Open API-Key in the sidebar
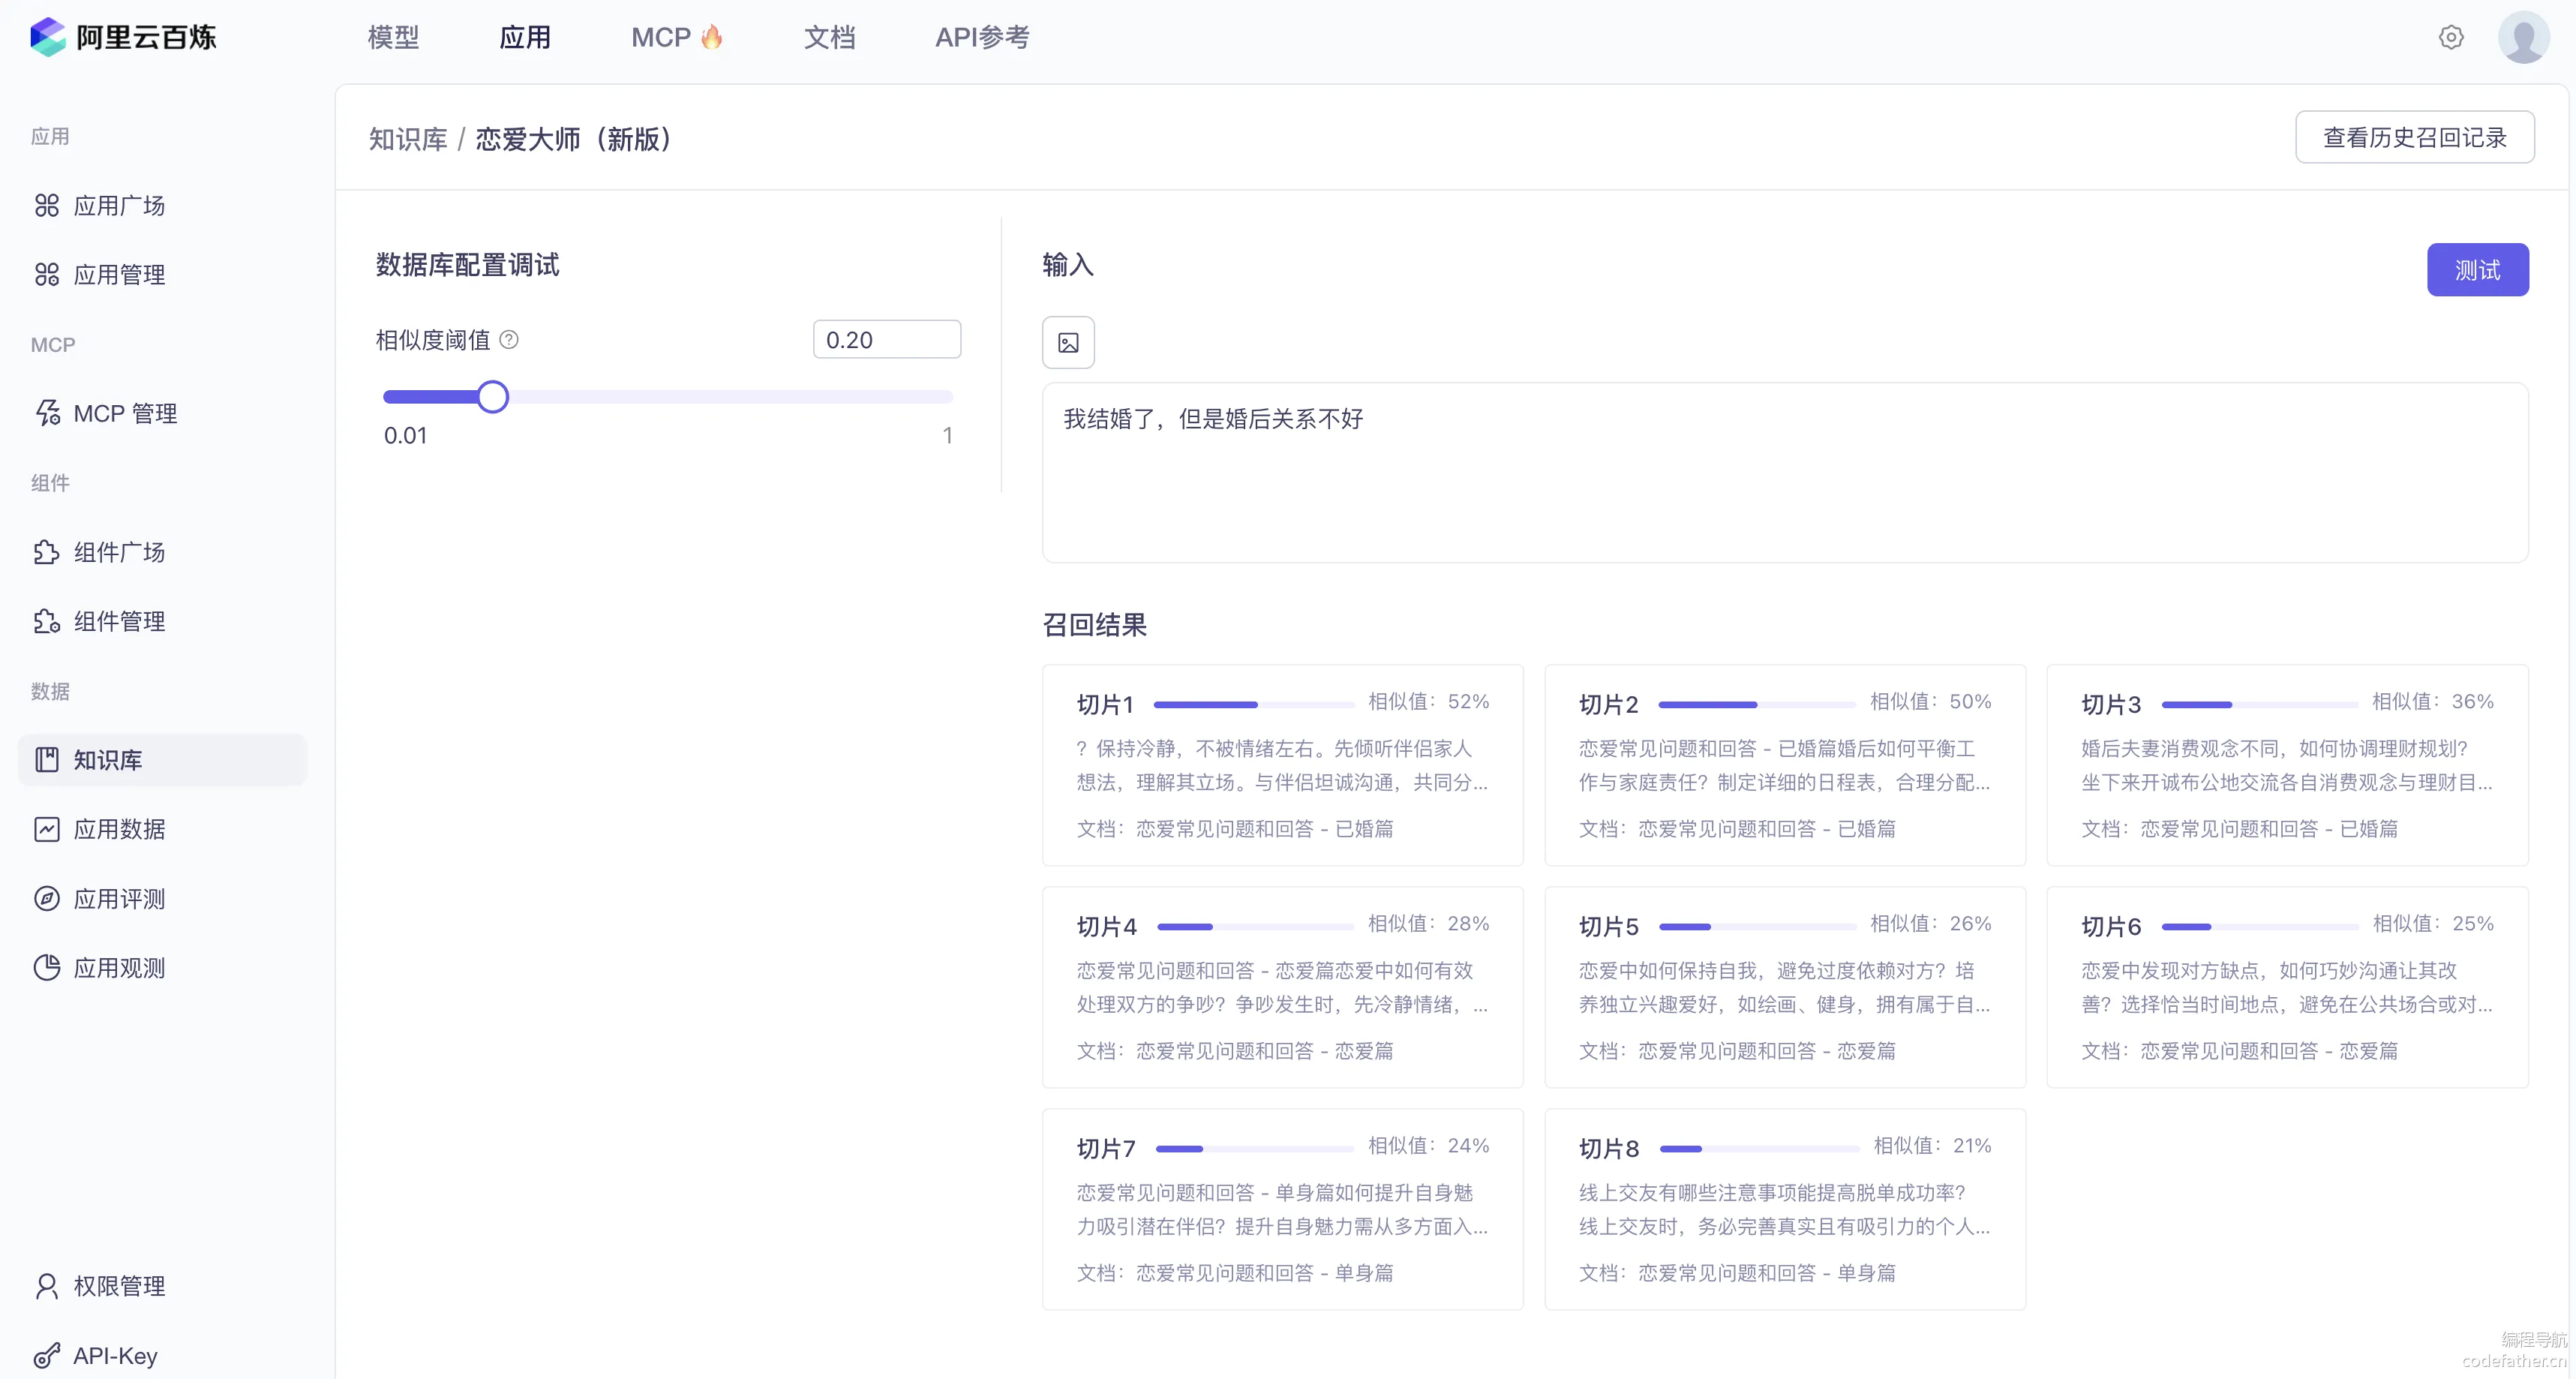Viewport: 2576px width, 1379px height. (x=114, y=1356)
